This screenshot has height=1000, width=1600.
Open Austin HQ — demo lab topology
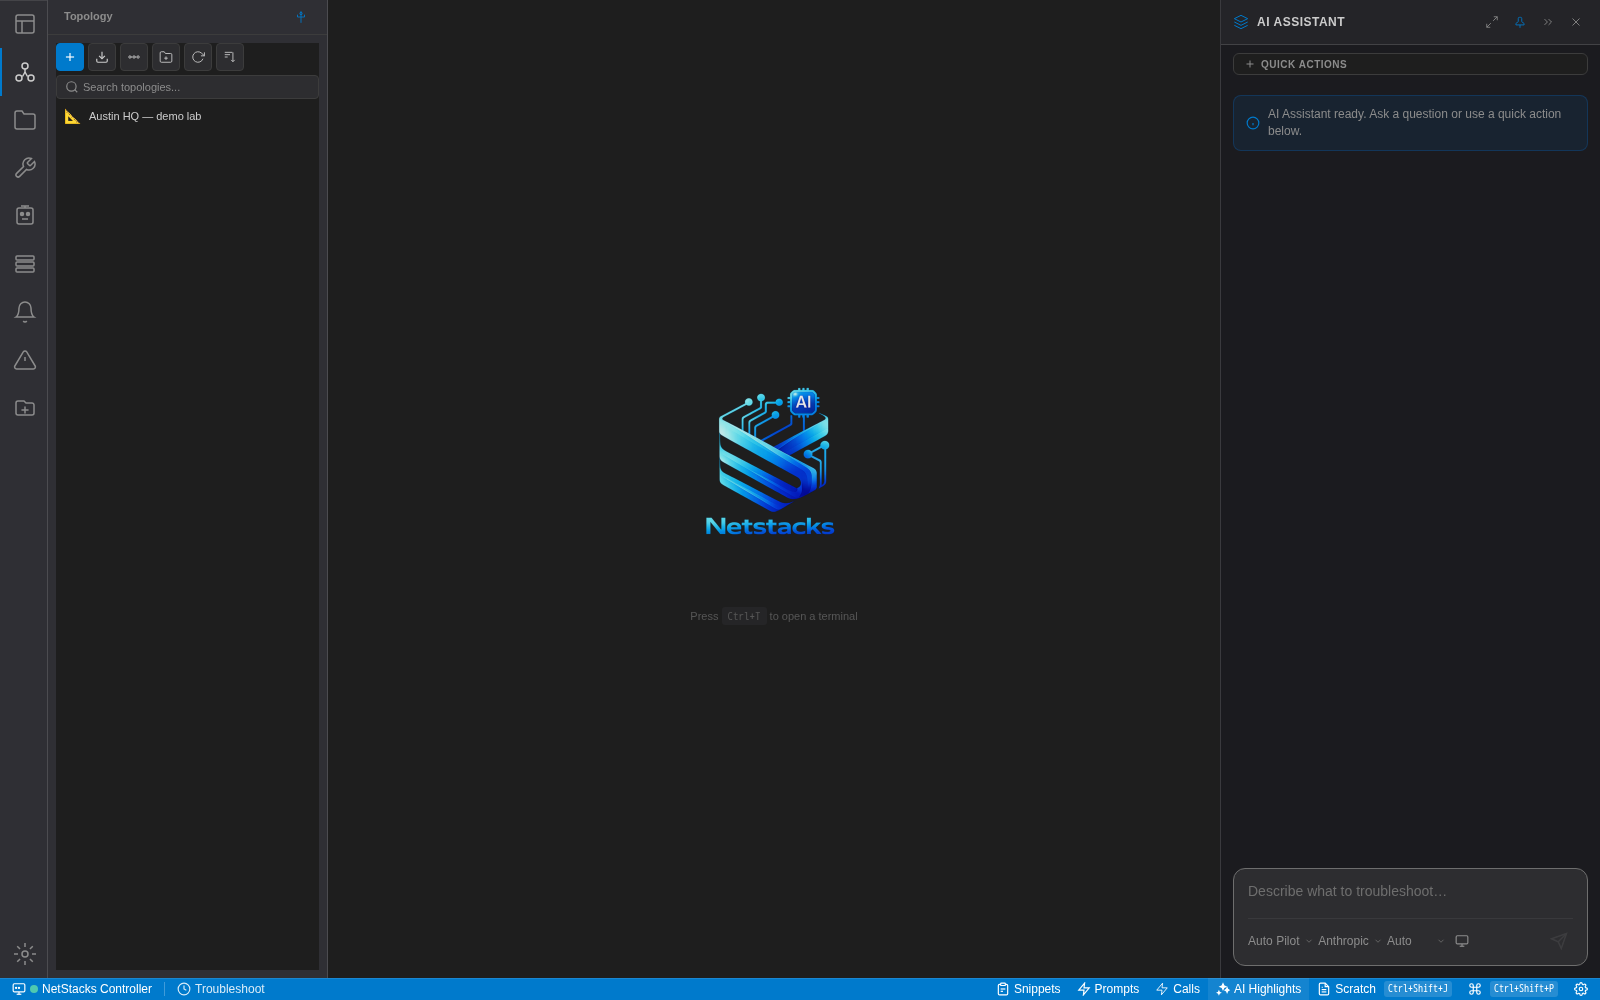point(187,116)
